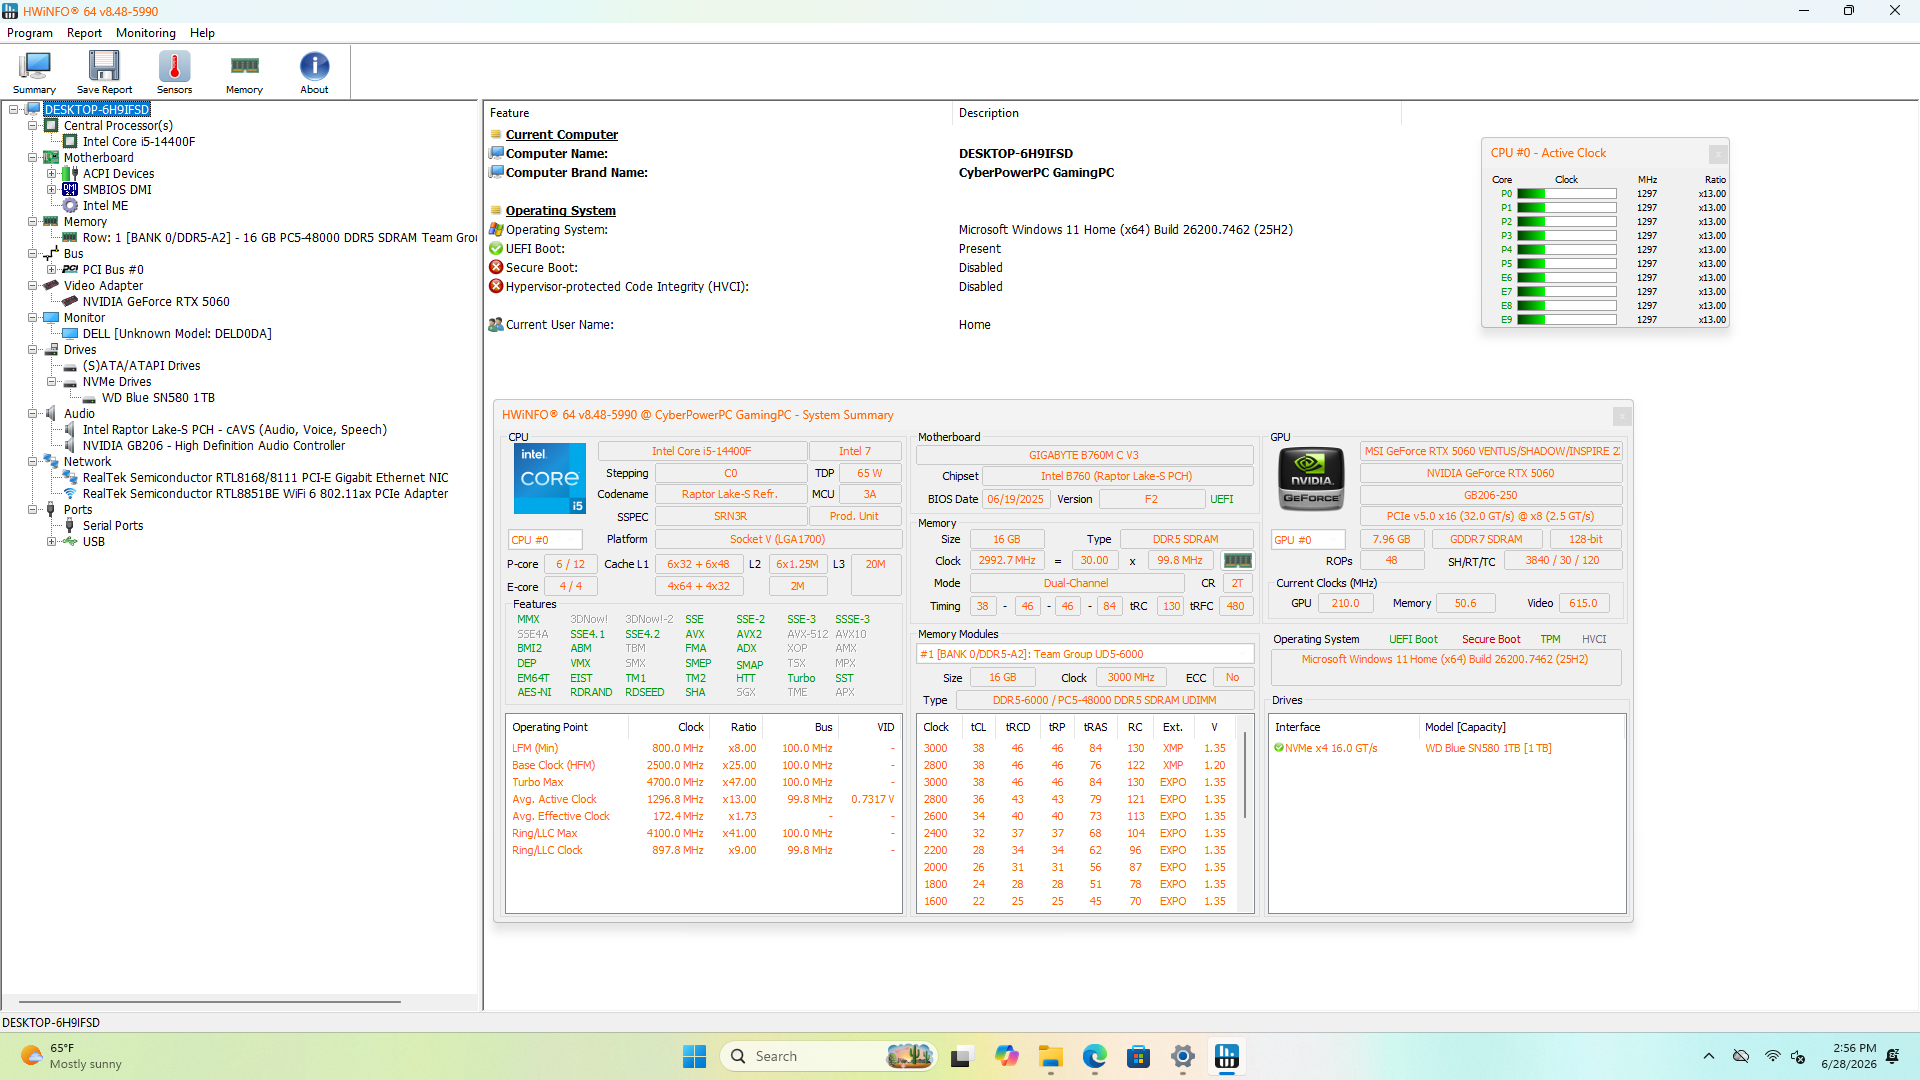Launch Microsoft Edge from the taskbar
The image size is (1920, 1080).
point(1094,1056)
